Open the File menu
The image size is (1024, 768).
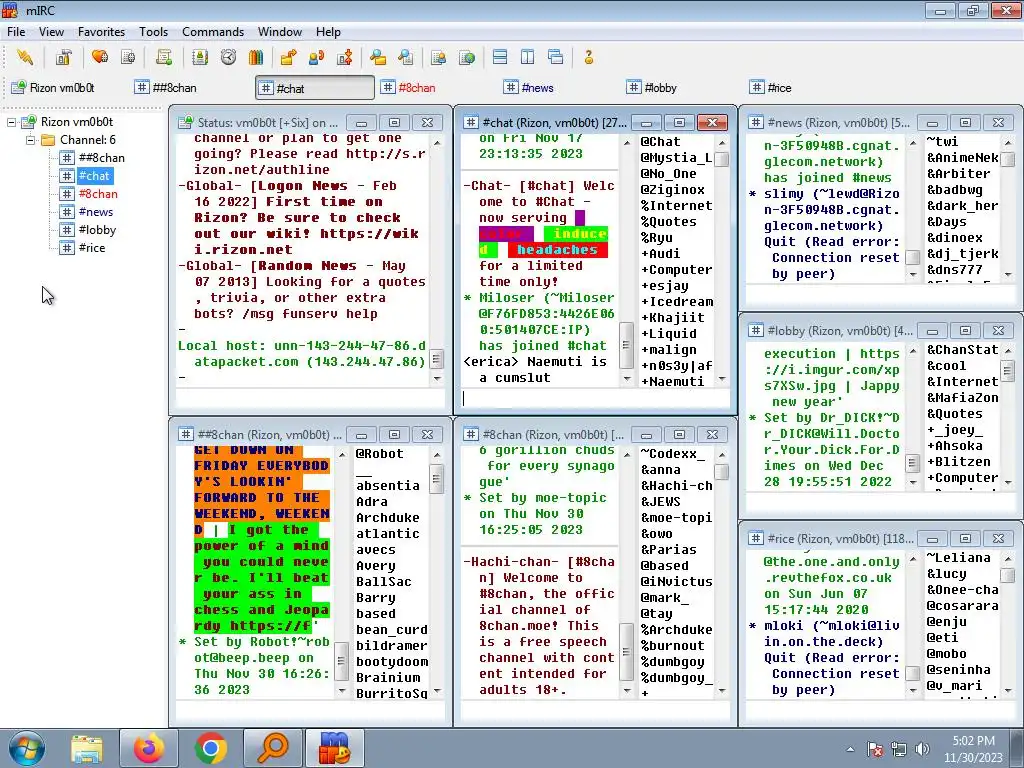point(16,31)
